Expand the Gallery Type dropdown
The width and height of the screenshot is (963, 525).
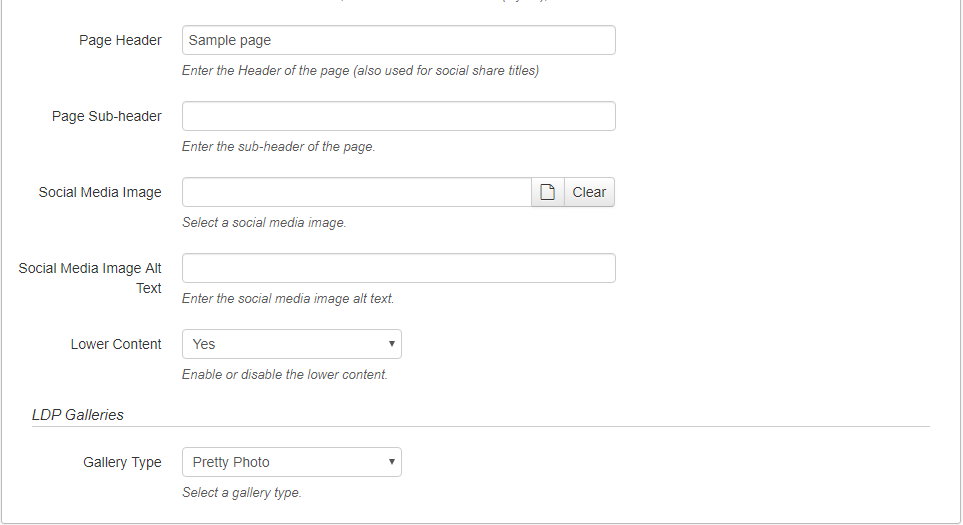pos(291,462)
